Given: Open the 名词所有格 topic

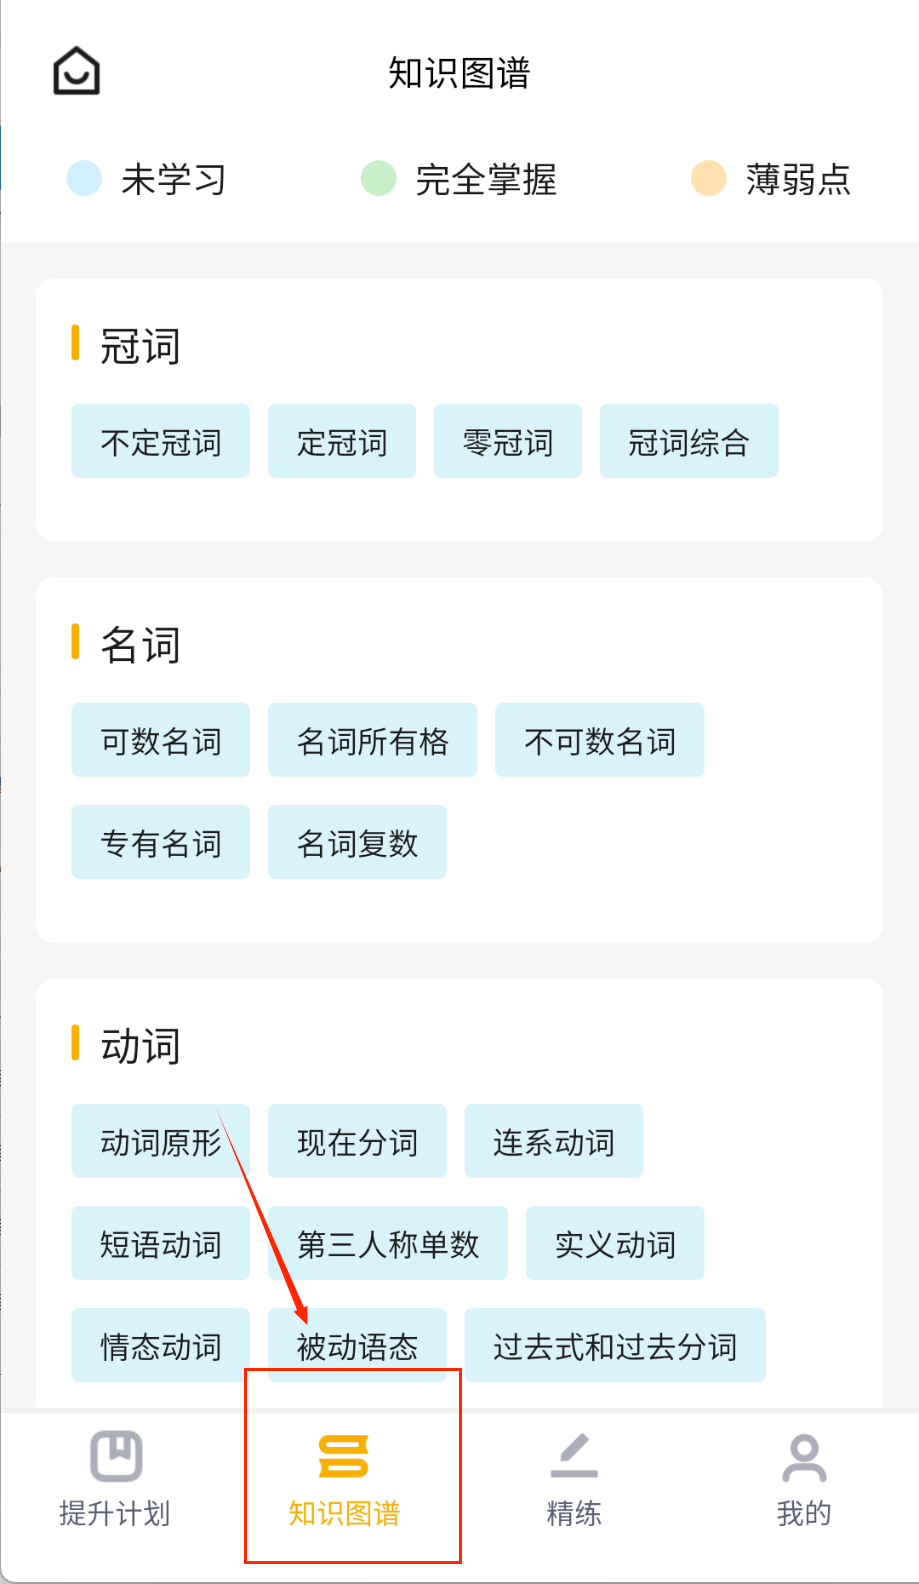Looking at the screenshot, I should [372, 740].
